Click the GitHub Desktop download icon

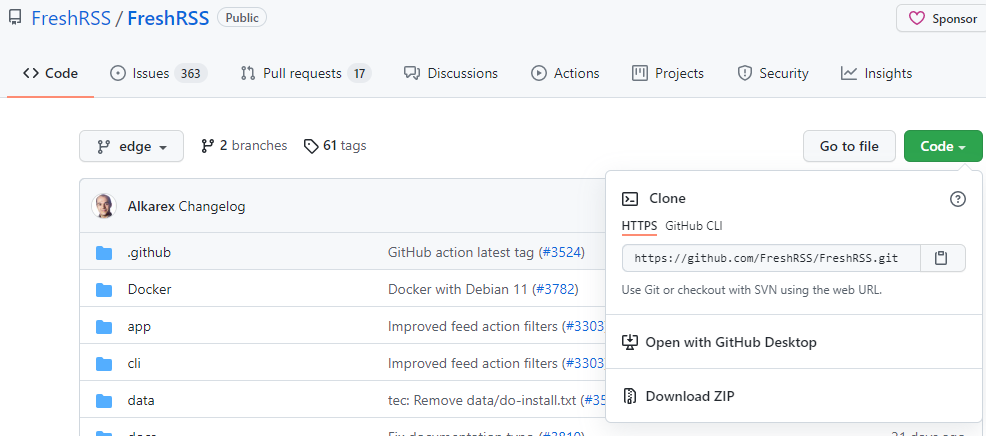point(630,342)
